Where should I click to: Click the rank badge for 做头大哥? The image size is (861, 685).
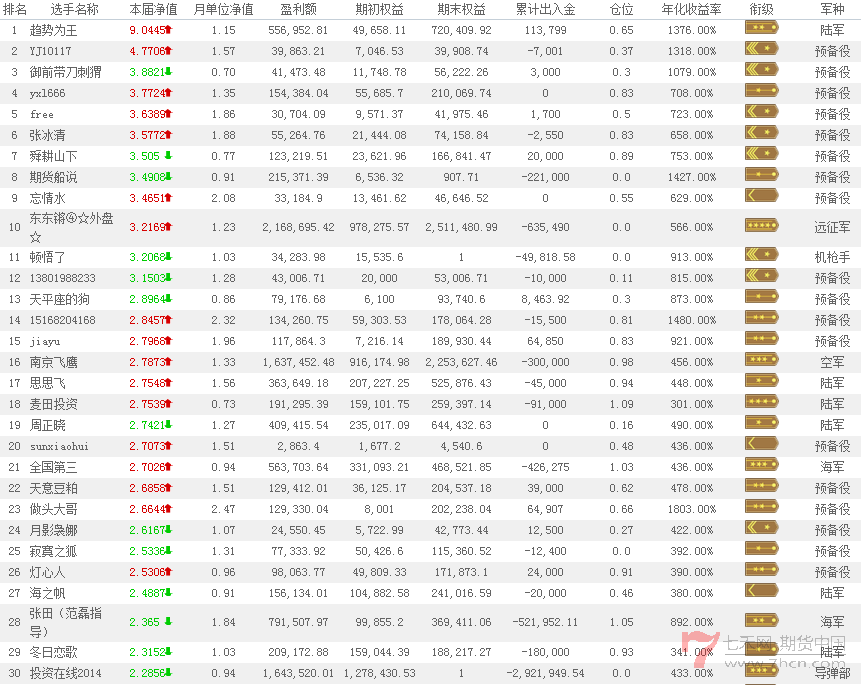point(762,506)
